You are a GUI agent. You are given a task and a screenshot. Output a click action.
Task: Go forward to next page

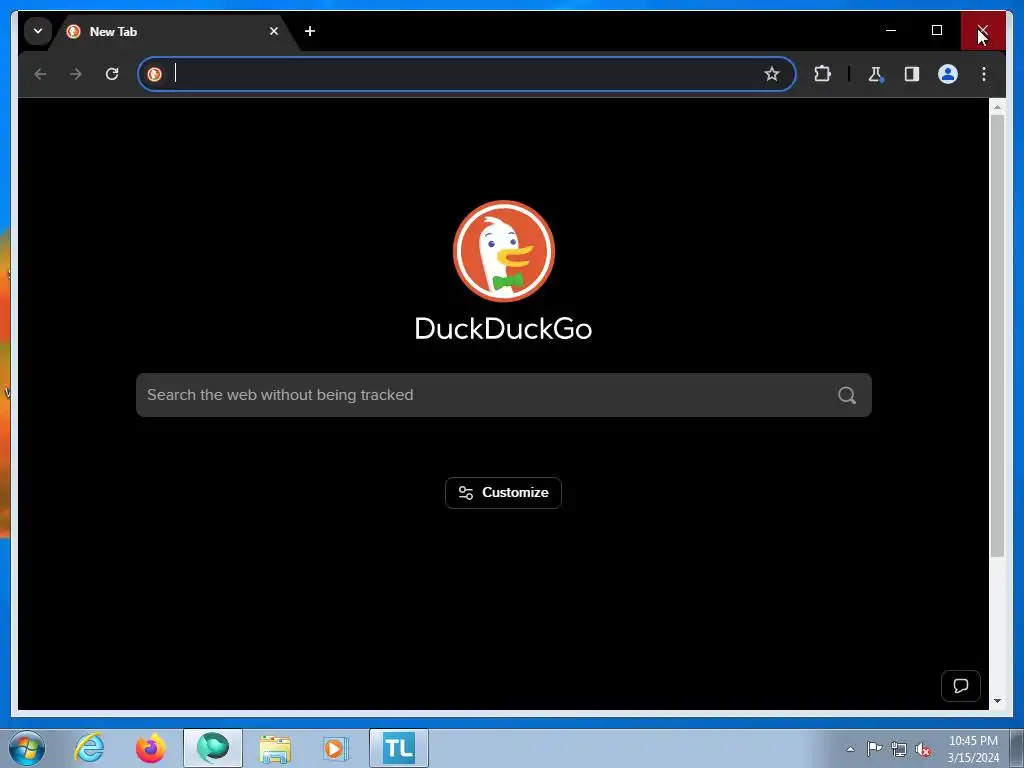pyautogui.click(x=76, y=74)
